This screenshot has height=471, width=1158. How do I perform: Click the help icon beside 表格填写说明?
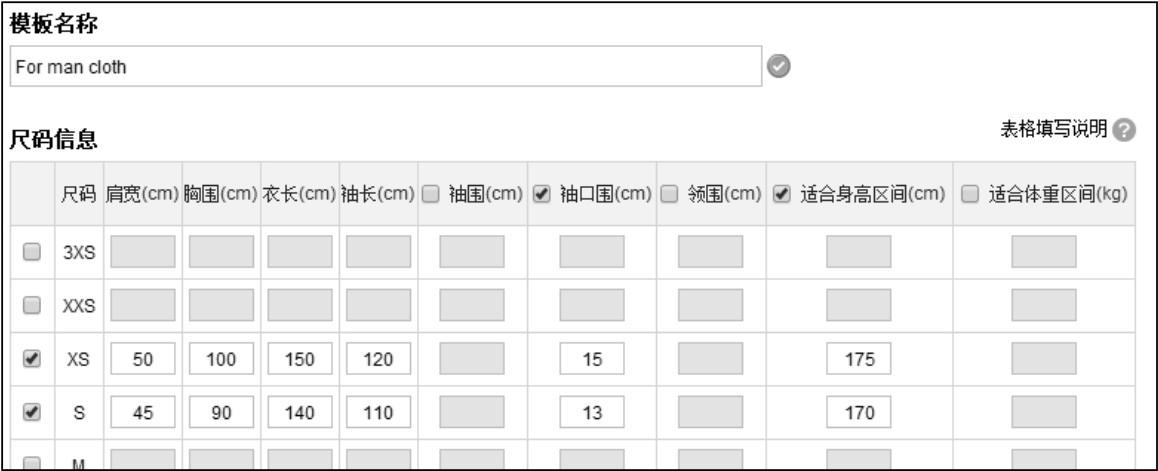tap(1124, 131)
